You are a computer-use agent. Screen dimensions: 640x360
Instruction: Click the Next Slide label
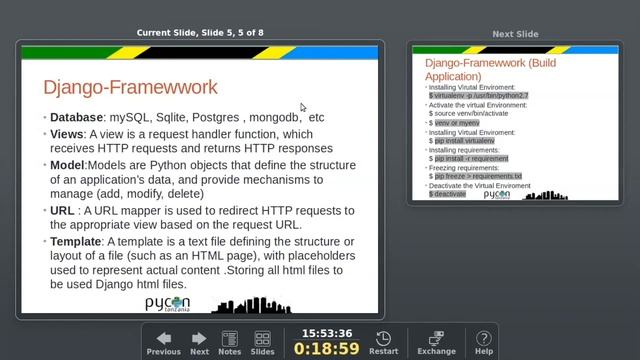coord(515,34)
